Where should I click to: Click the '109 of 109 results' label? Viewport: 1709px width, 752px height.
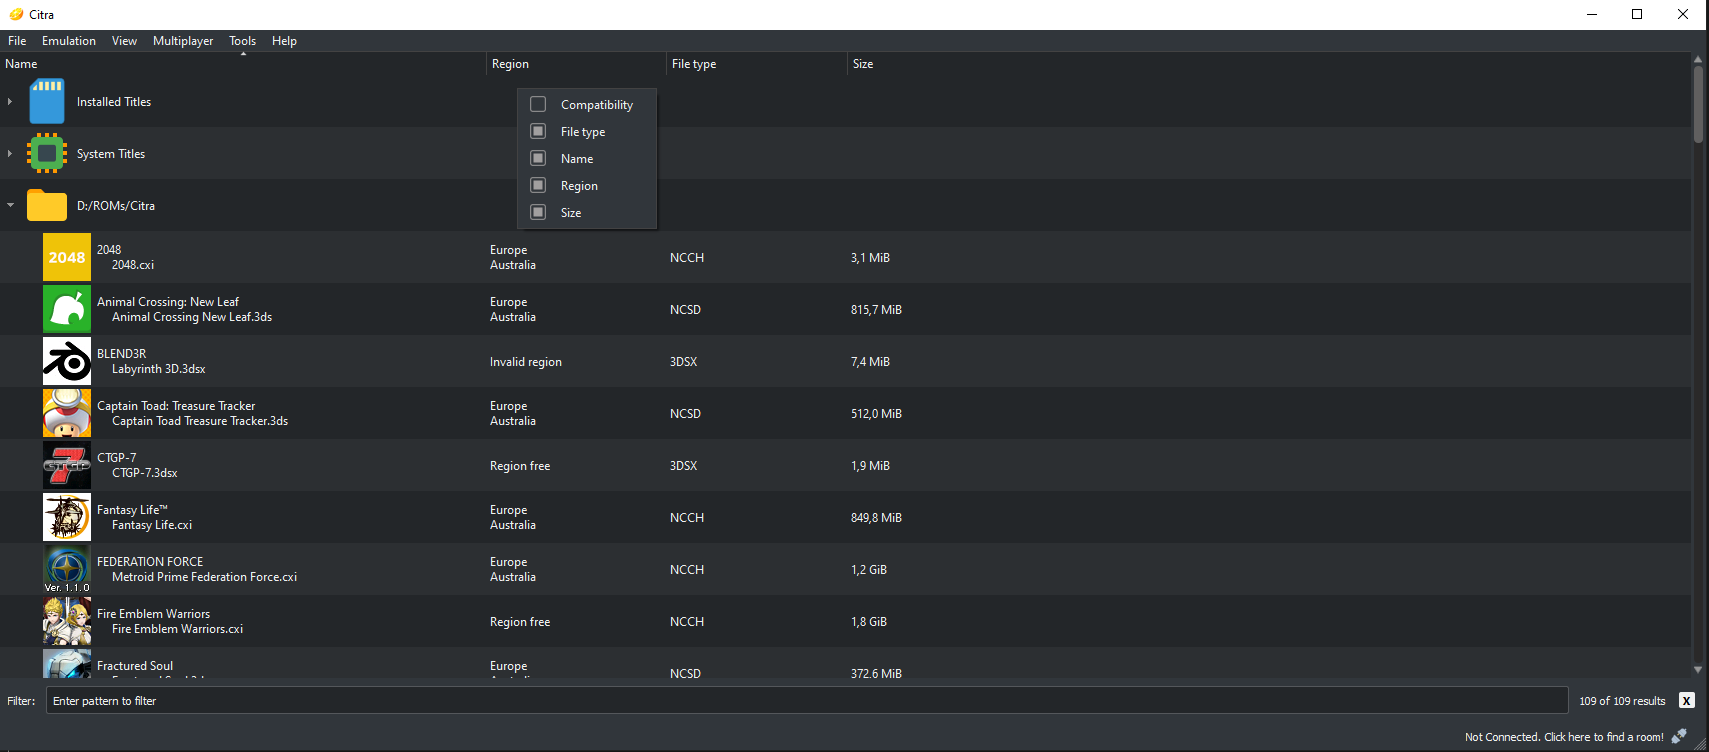pos(1622,701)
